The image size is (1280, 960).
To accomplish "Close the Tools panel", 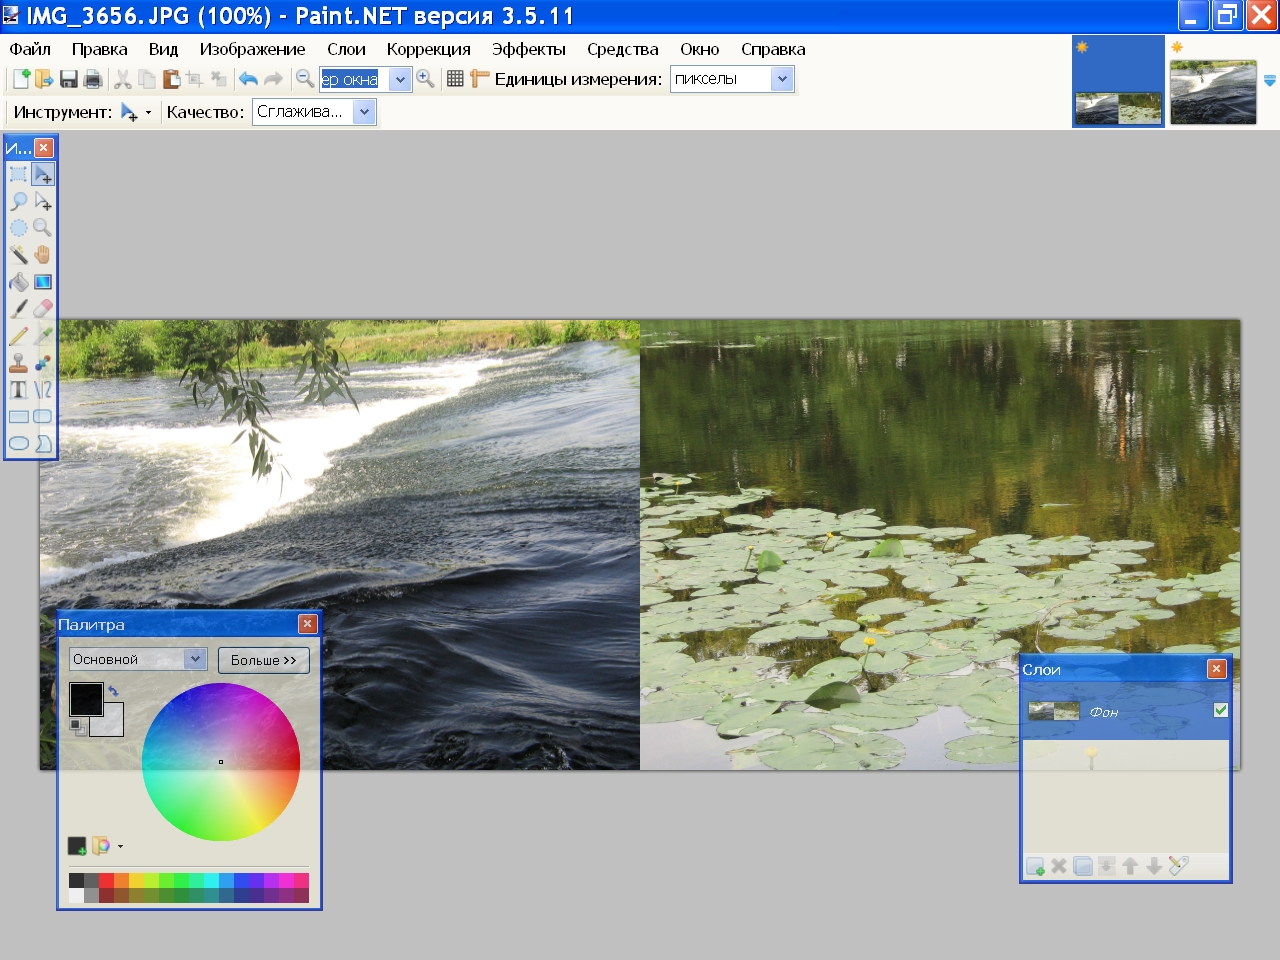I will pyautogui.click(x=43, y=148).
